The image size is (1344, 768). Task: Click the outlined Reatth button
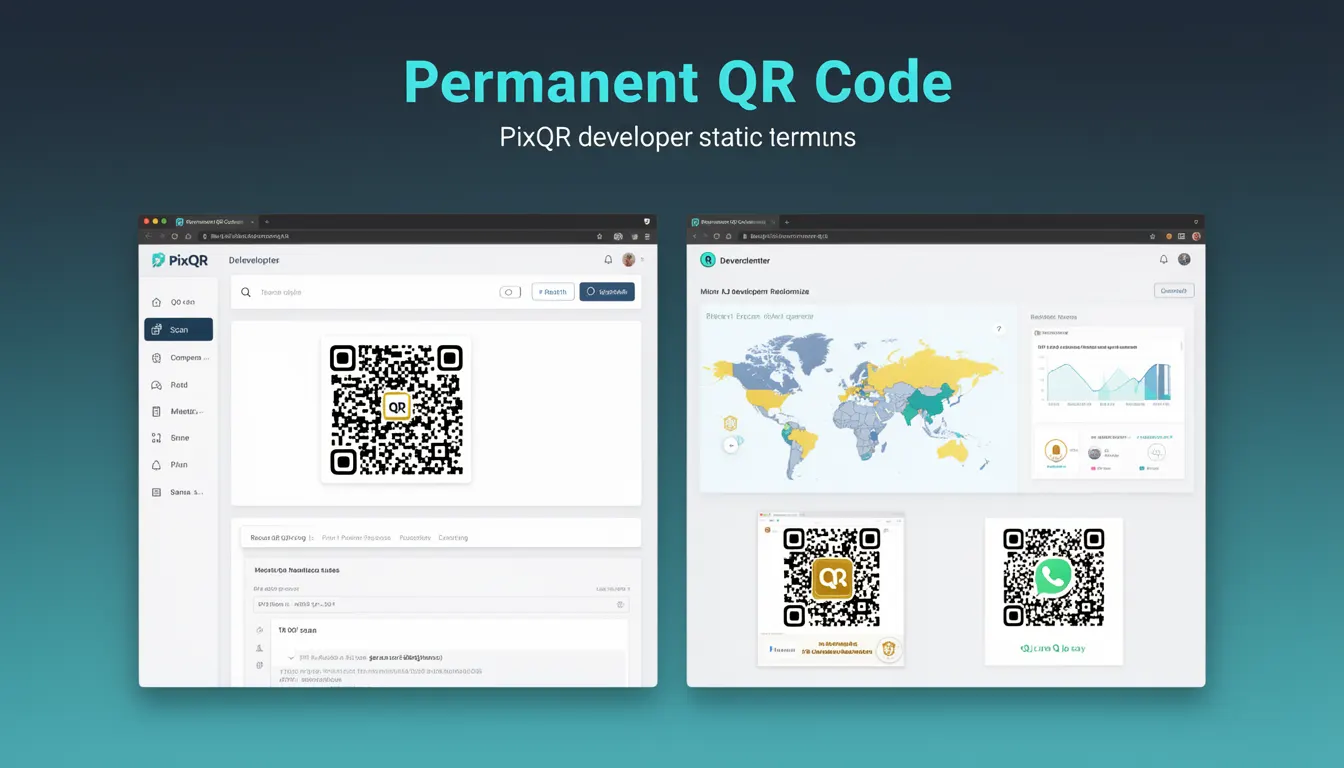553,292
